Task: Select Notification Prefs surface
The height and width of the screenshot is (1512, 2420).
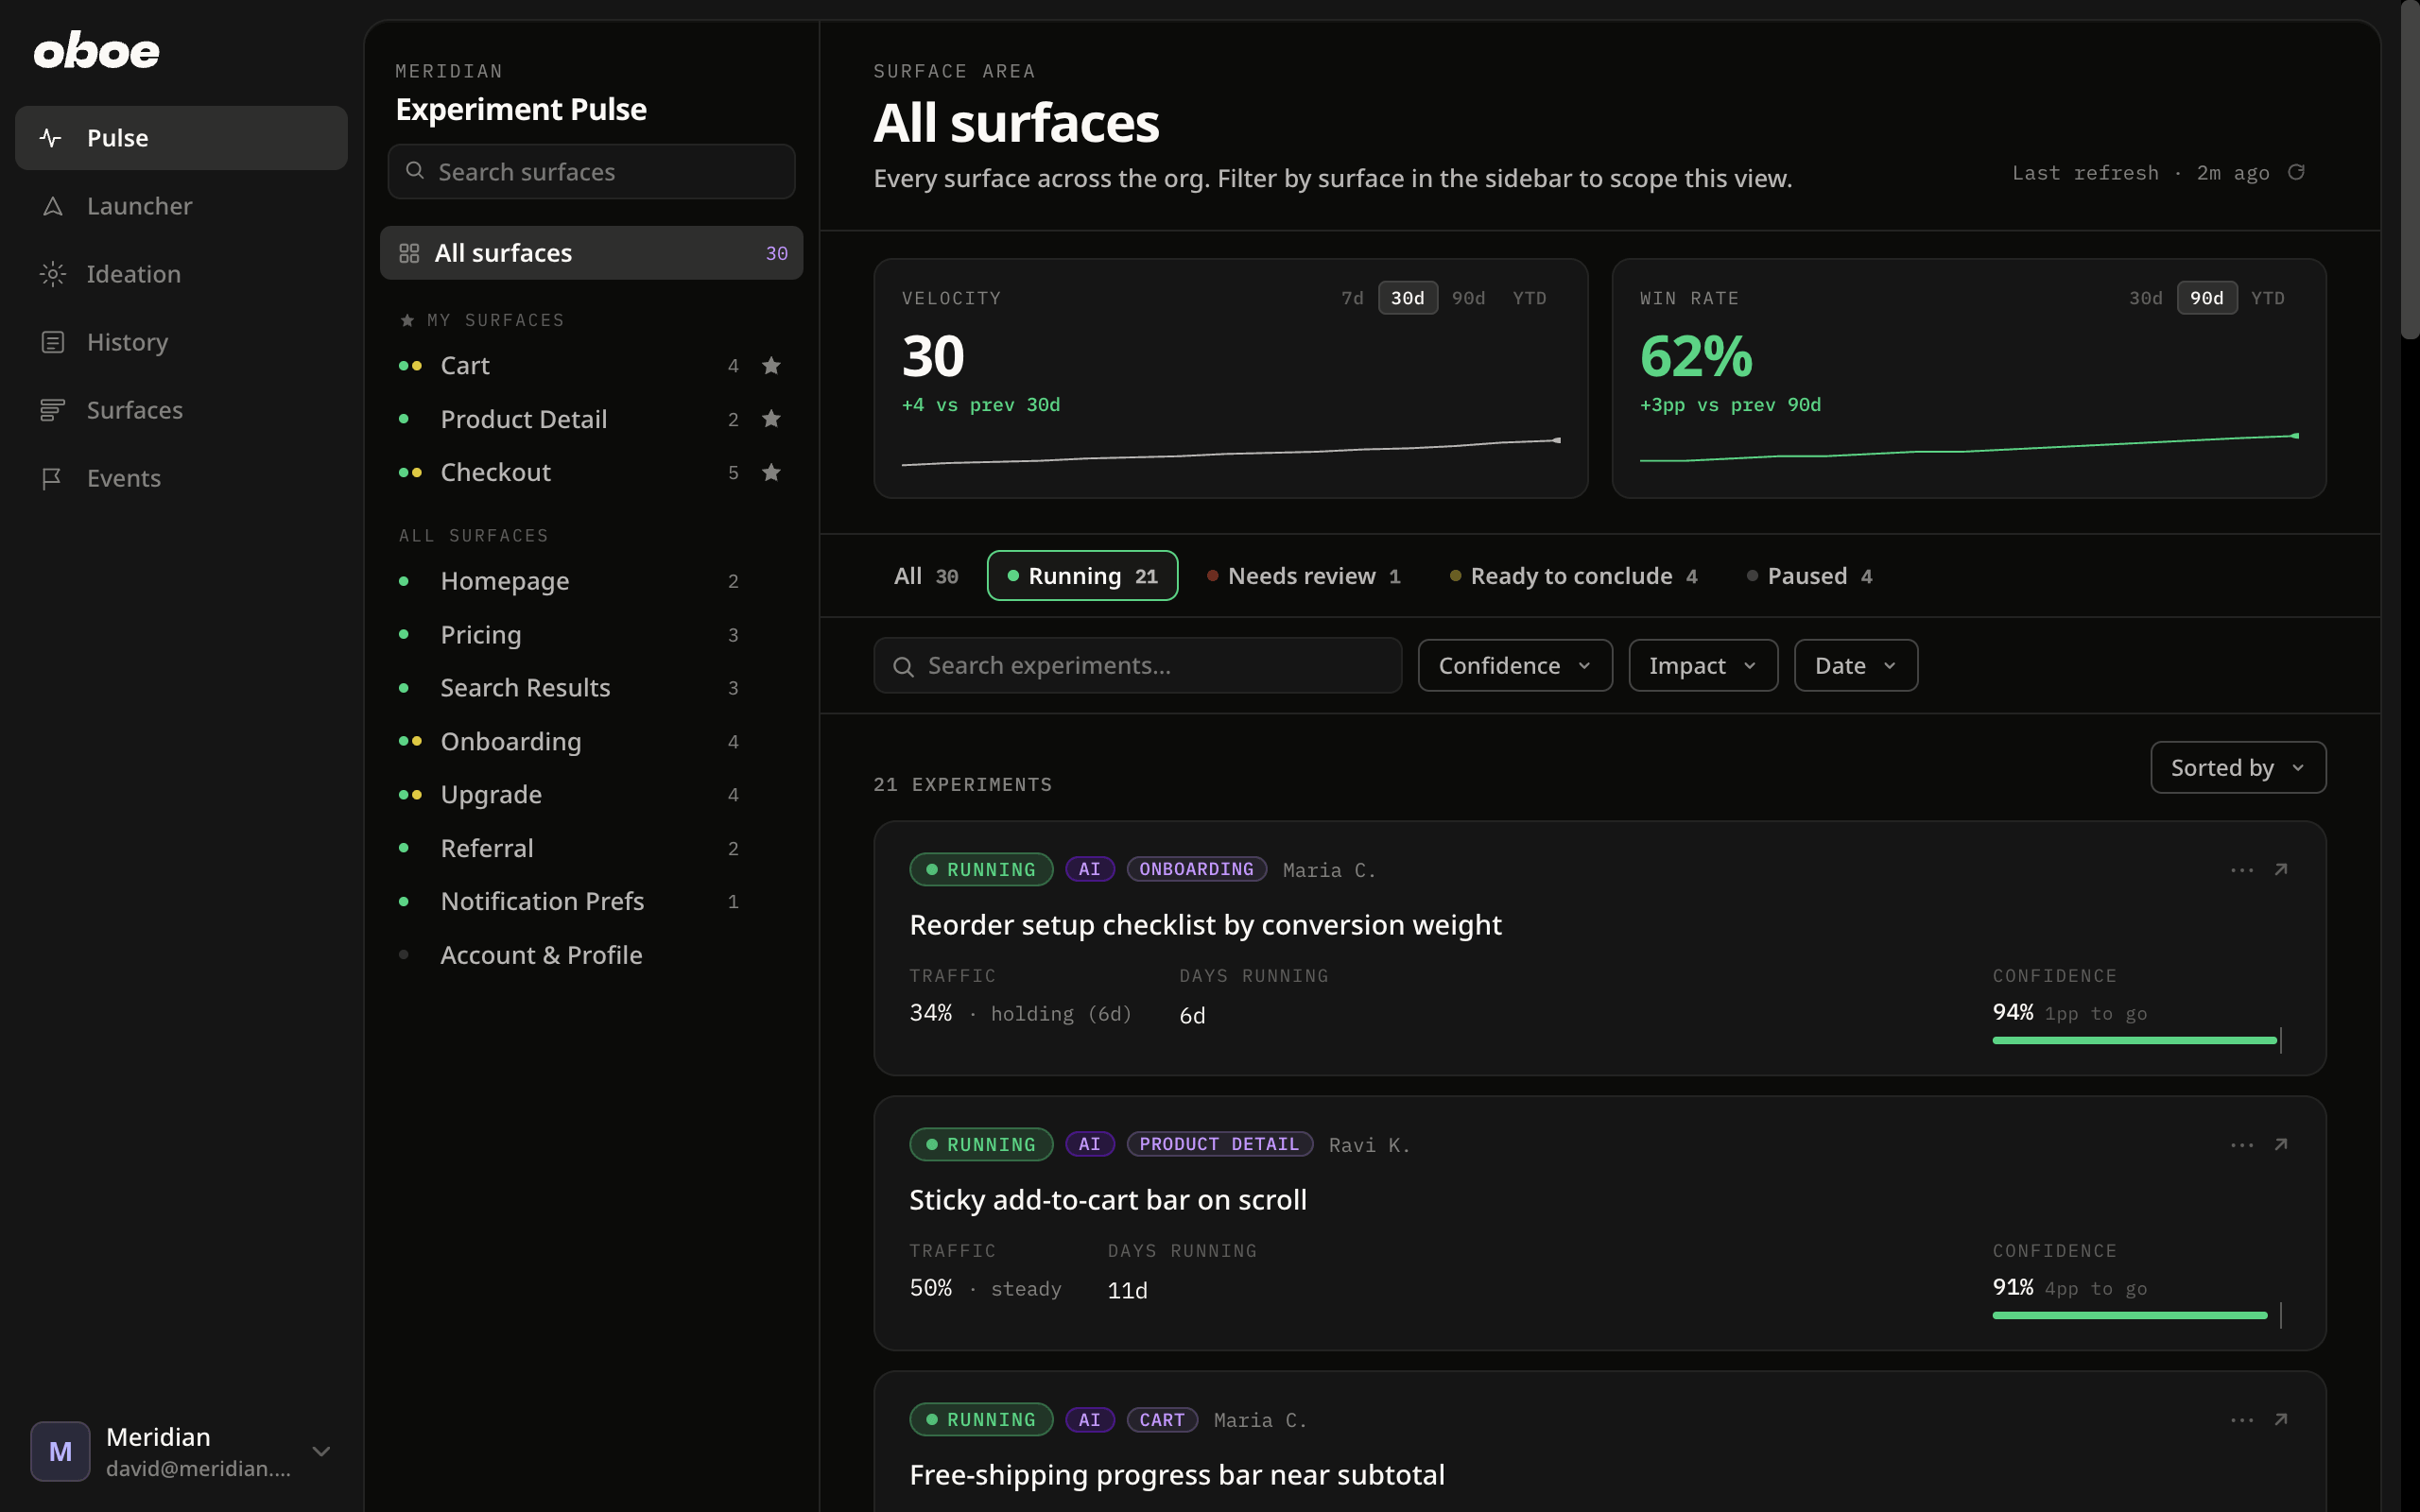Action: pyautogui.click(x=591, y=902)
